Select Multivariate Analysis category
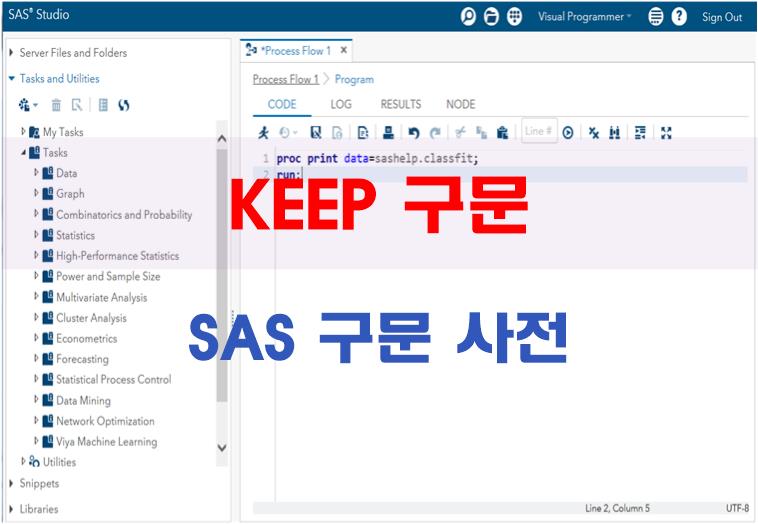Screen dimensions: 758x524 tap(102, 297)
